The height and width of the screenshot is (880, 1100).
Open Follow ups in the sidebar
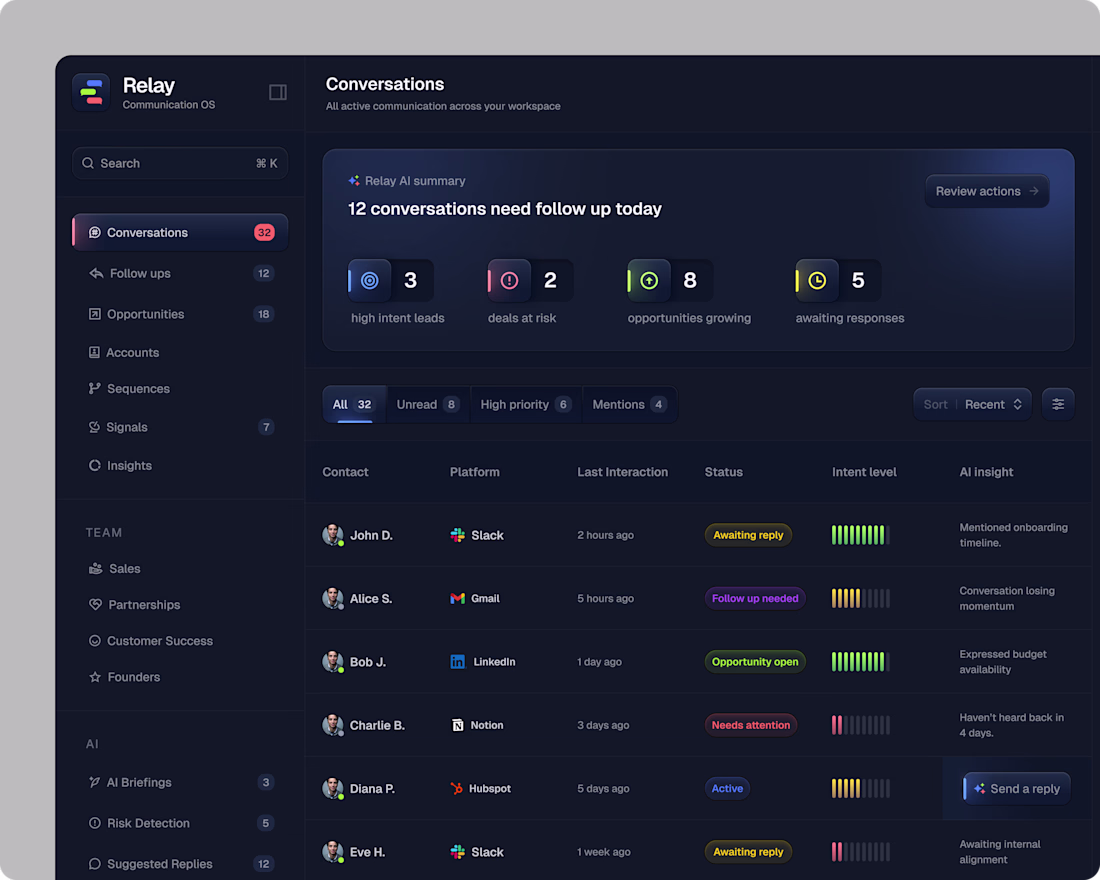pos(180,273)
